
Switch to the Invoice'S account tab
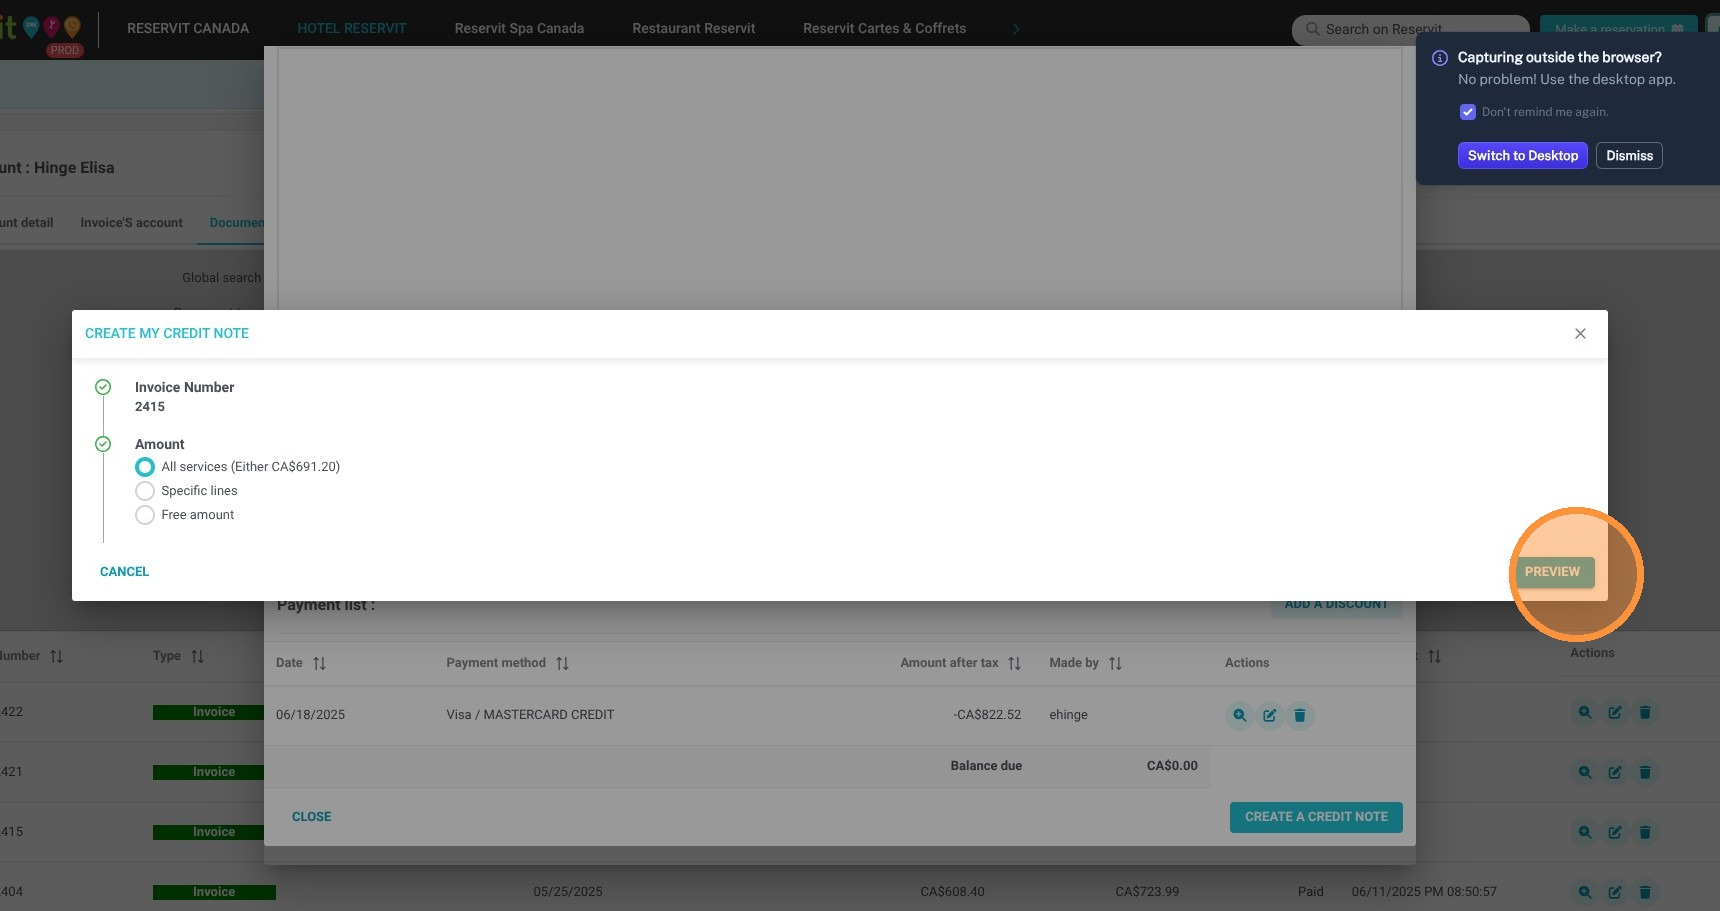[x=131, y=223]
